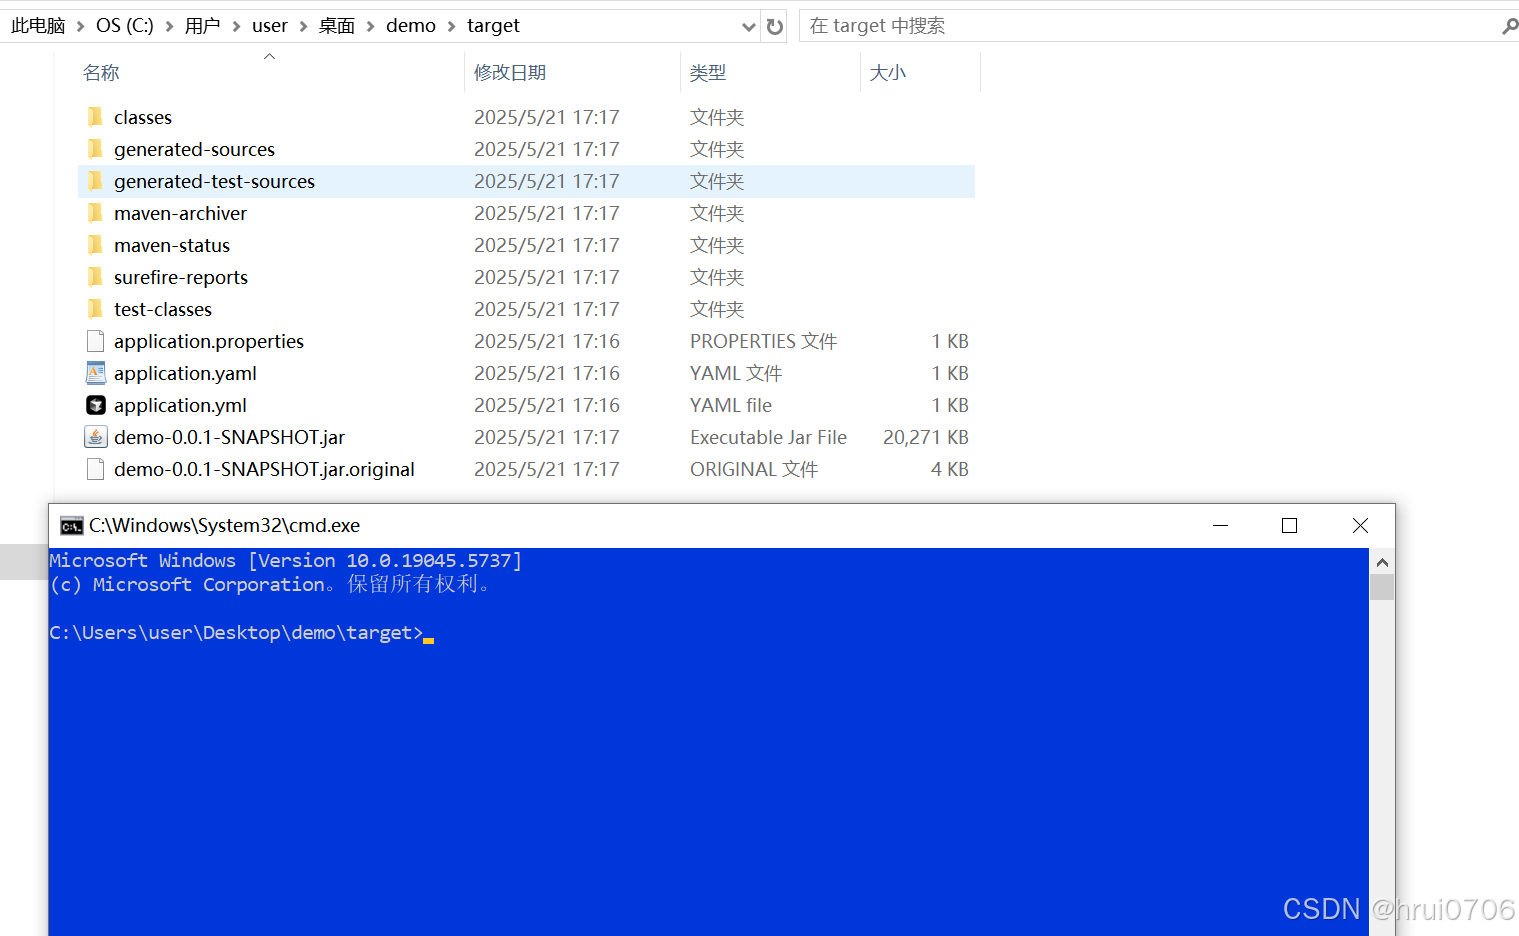The height and width of the screenshot is (936, 1519).
Task: Sort by 大小 column header
Action: coord(888,73)
